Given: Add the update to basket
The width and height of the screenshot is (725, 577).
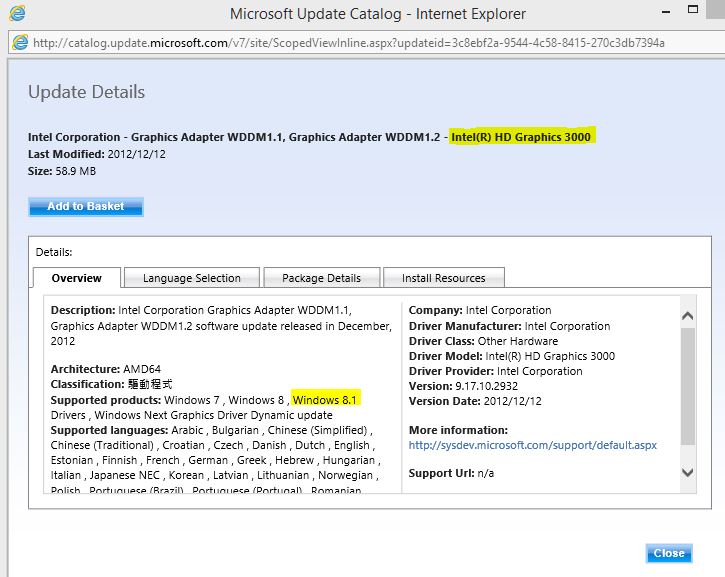Looking at the screenshot, I should point(86,207).
